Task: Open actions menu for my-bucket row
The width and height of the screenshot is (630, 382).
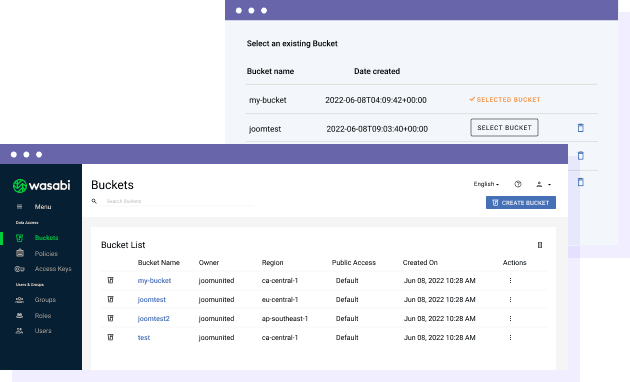Action: point(510,280)
